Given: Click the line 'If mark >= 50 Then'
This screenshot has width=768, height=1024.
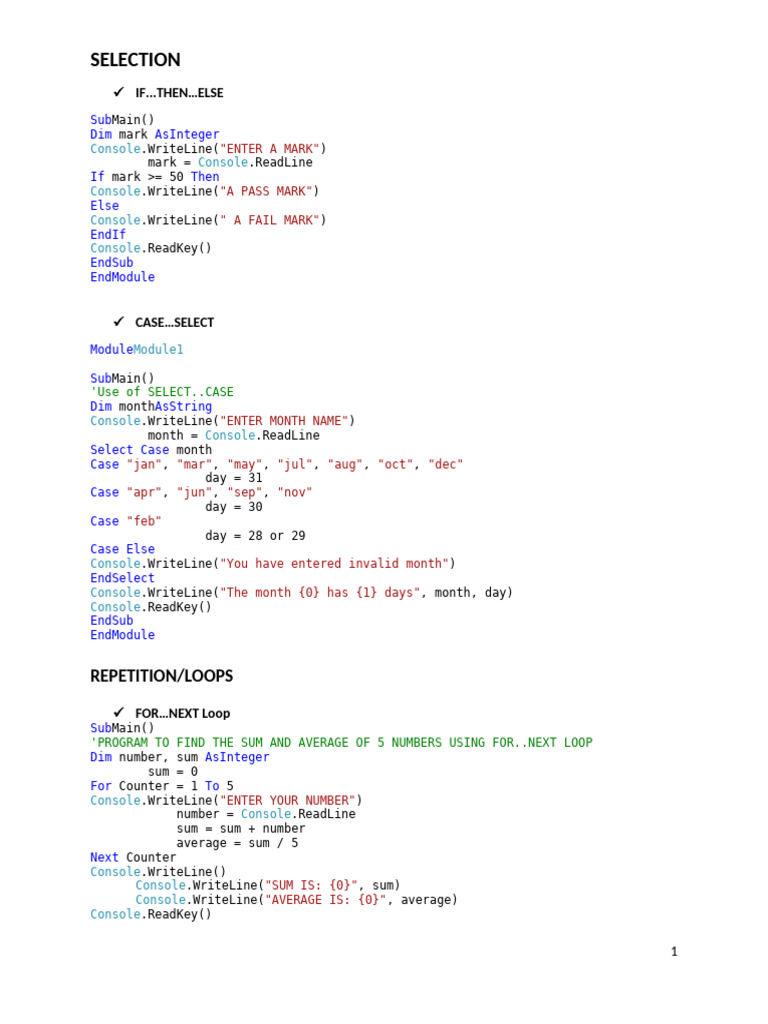Looking at the screenshot, I should click(x=155, y=177).
